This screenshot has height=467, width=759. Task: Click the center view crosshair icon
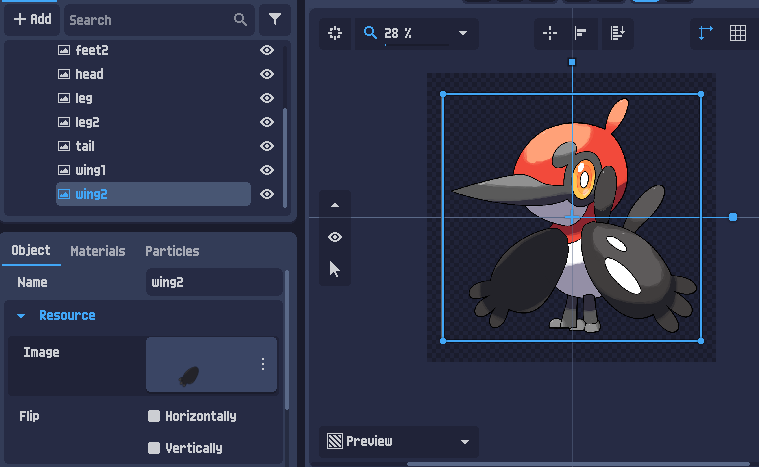[335, 33]
